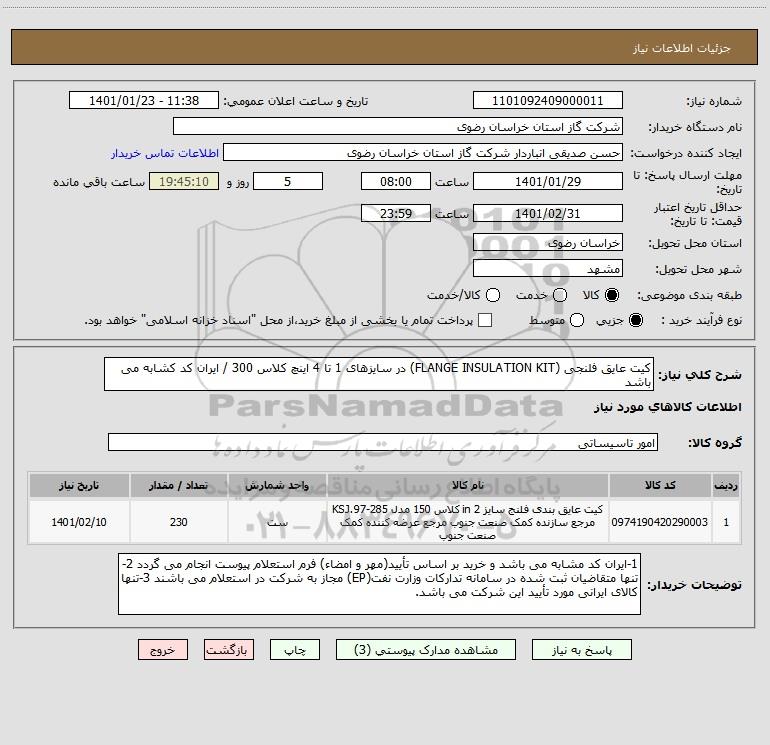The height and width of the screenshot is (745, 770).
Task: Click the ردیف column header
Action: pos(726,486)
